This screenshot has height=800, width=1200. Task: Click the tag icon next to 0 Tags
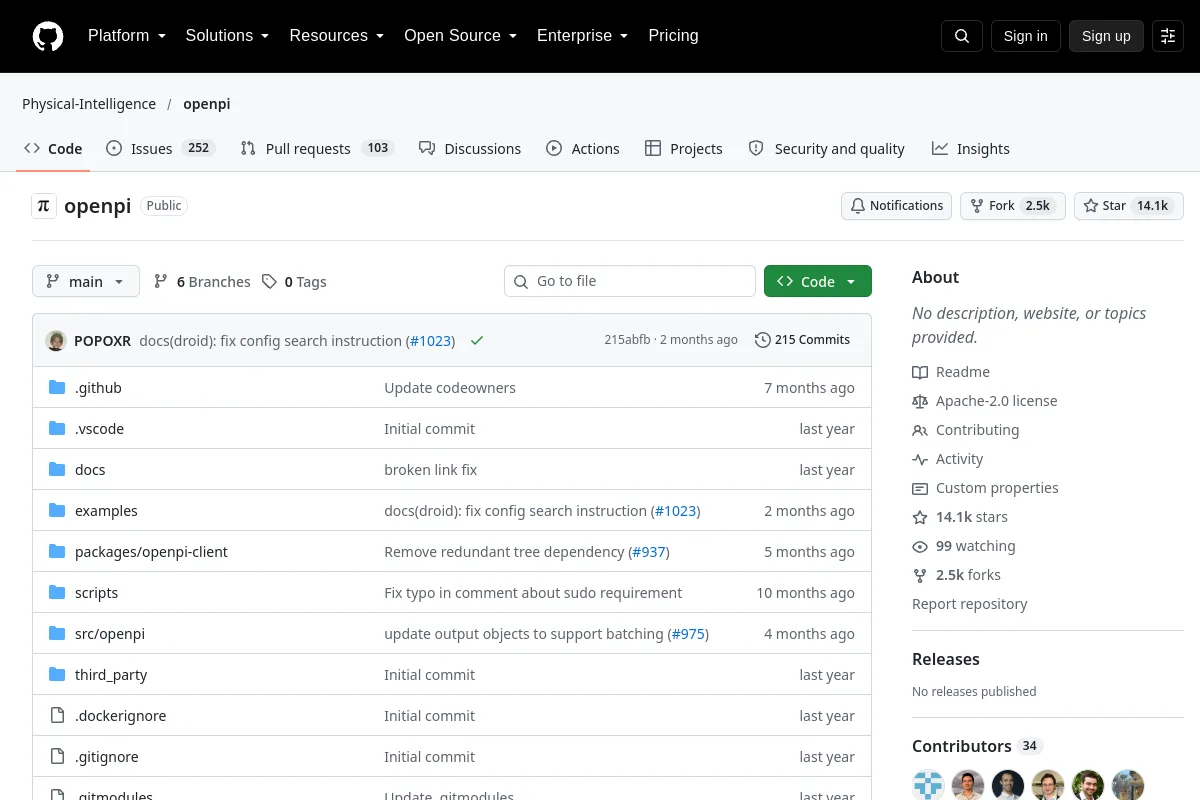269,282
